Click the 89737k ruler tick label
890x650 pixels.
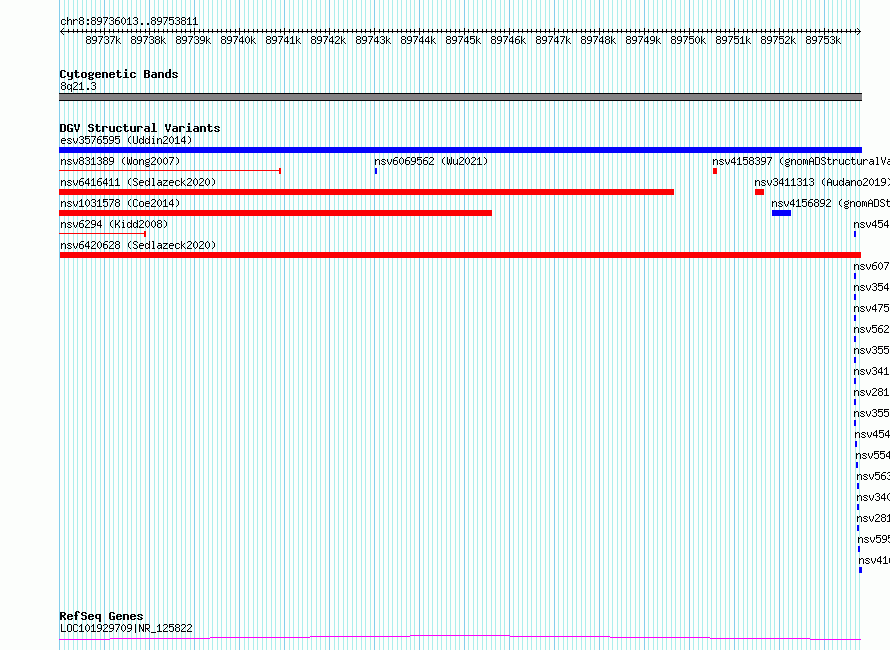click(103, 40)
